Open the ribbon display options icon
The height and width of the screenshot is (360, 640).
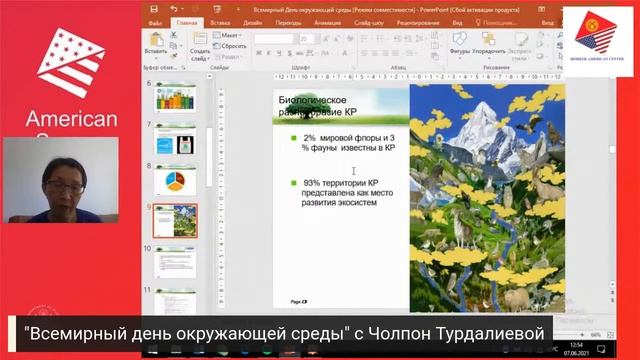[x=542, y=9]
